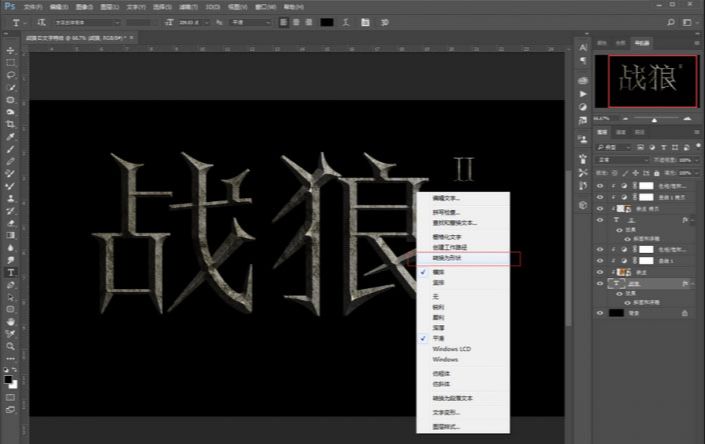The width and height of the screenshot is (705, 444).
Task: Open the workspace switcher icon
Action: [x=687, y=22]
